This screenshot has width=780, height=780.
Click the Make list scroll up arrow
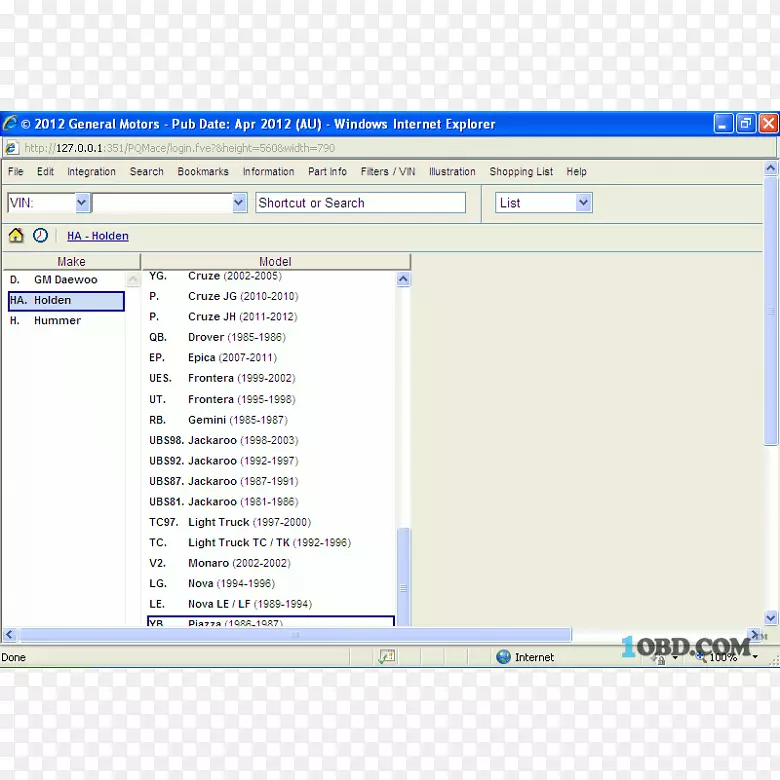click(x=133, y=279)
